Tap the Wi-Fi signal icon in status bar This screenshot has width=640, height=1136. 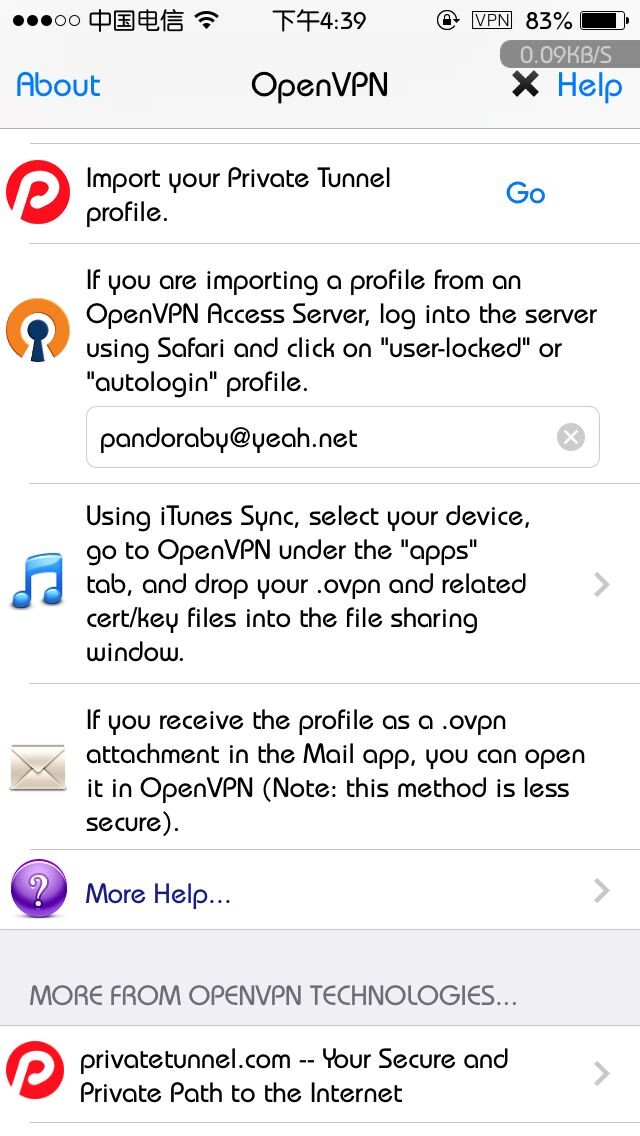(207, 20)
